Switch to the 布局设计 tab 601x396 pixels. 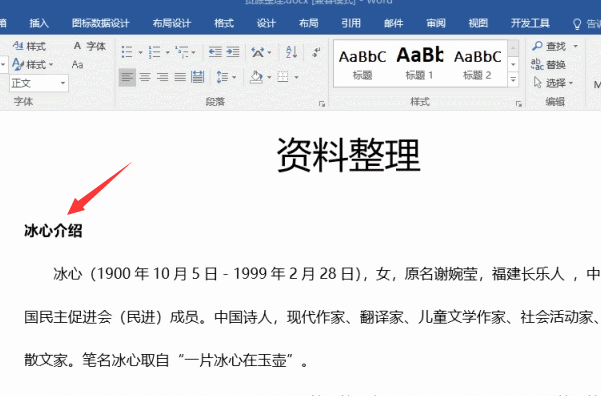[171, 23]
